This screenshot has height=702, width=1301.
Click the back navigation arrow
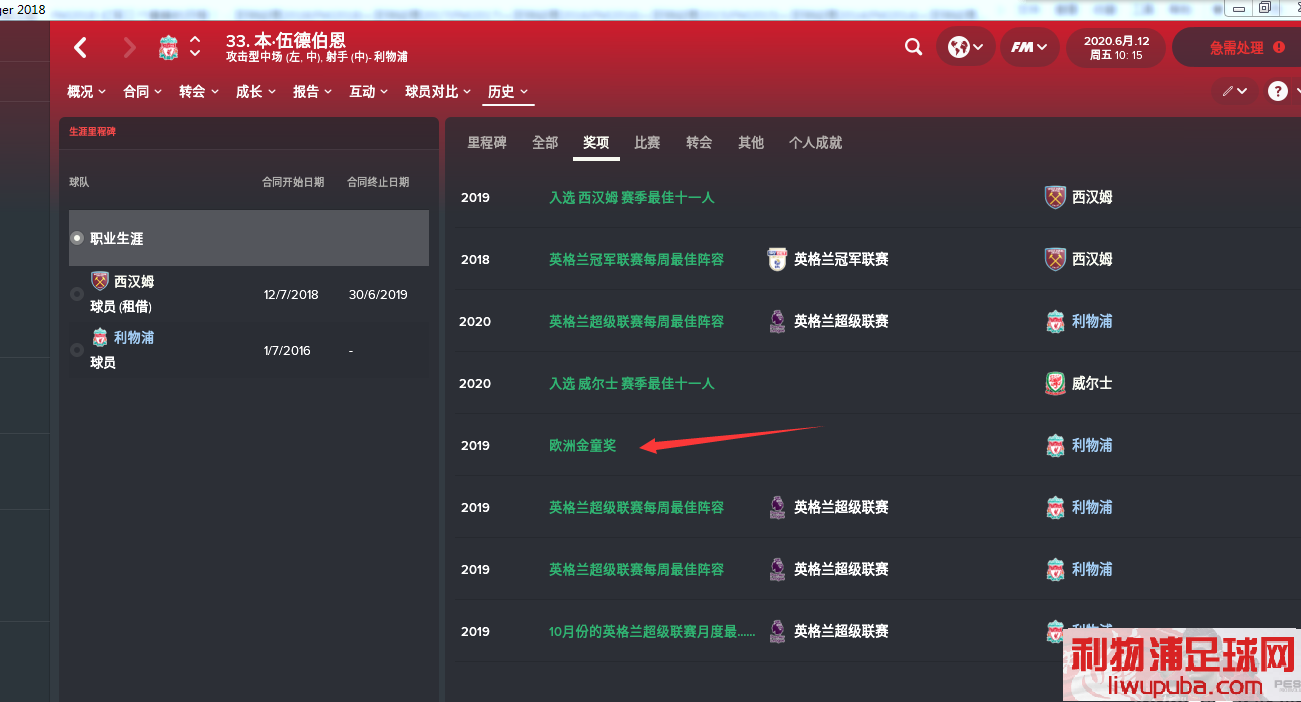[81, 47]
